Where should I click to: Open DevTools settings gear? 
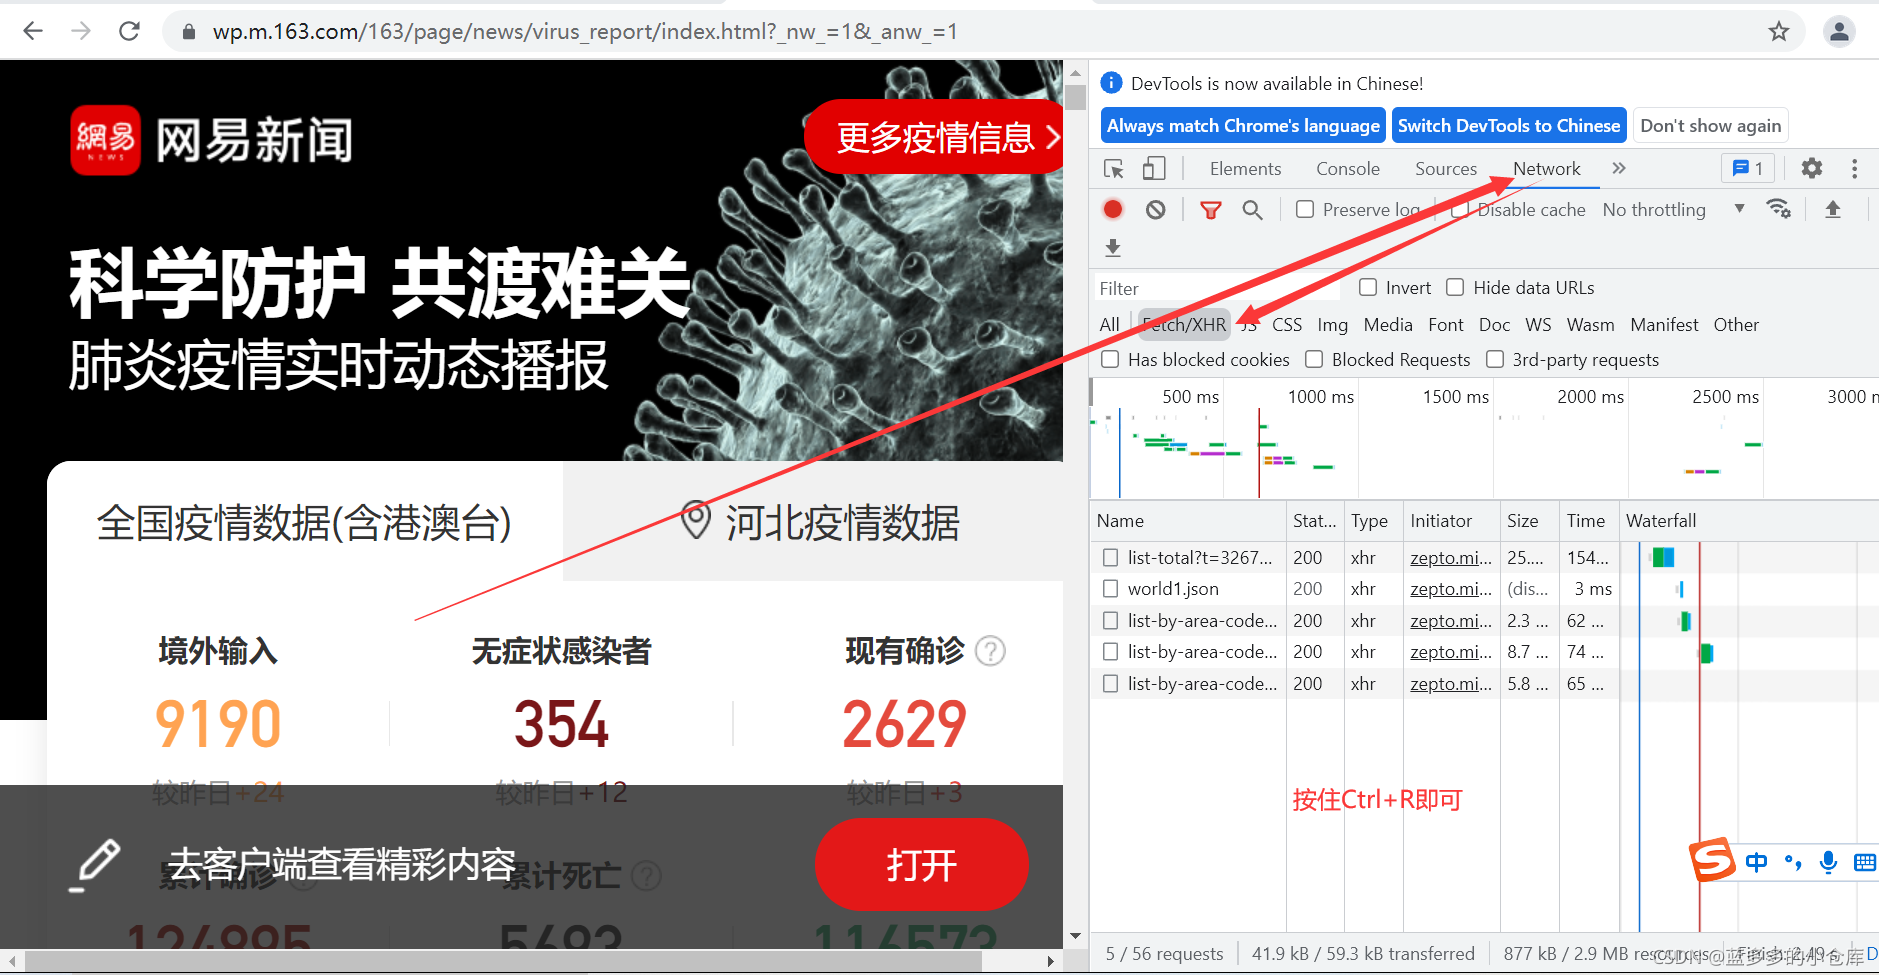1811,168
